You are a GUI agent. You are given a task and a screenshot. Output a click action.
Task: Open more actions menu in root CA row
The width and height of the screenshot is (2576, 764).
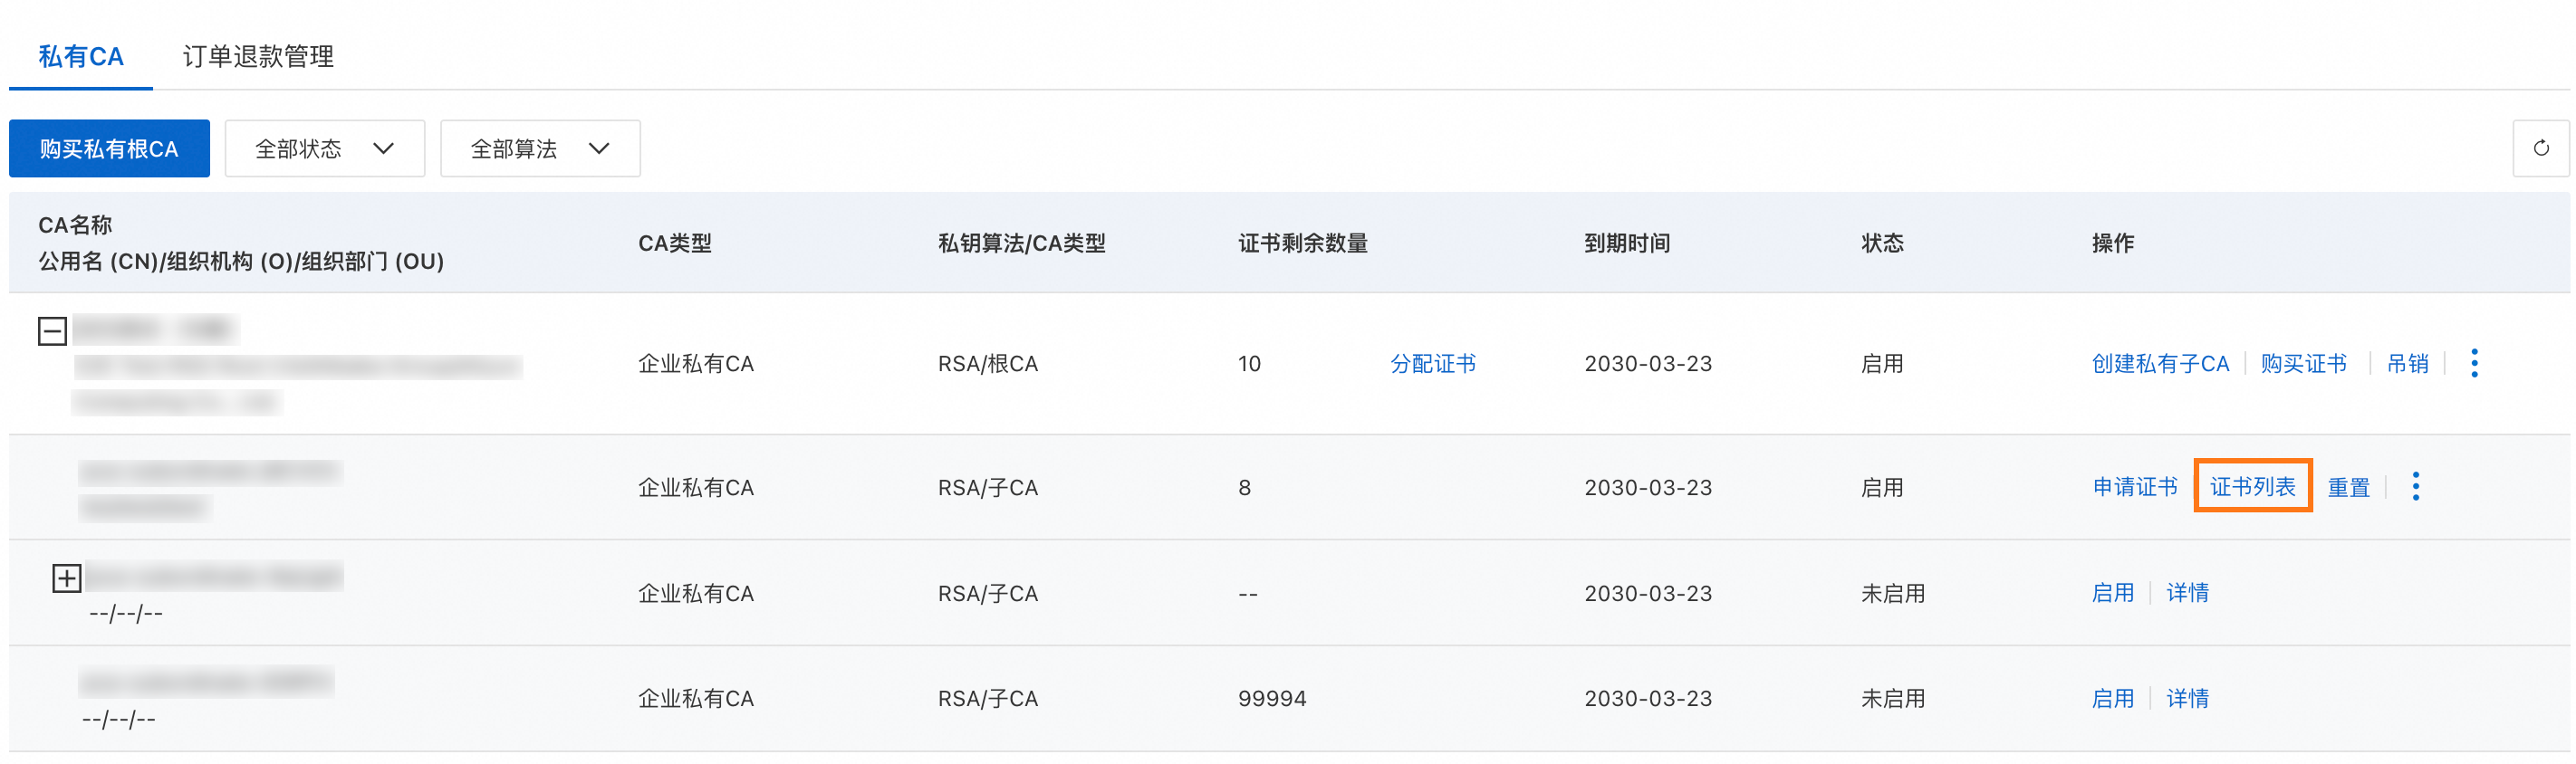click(2474, 363)
